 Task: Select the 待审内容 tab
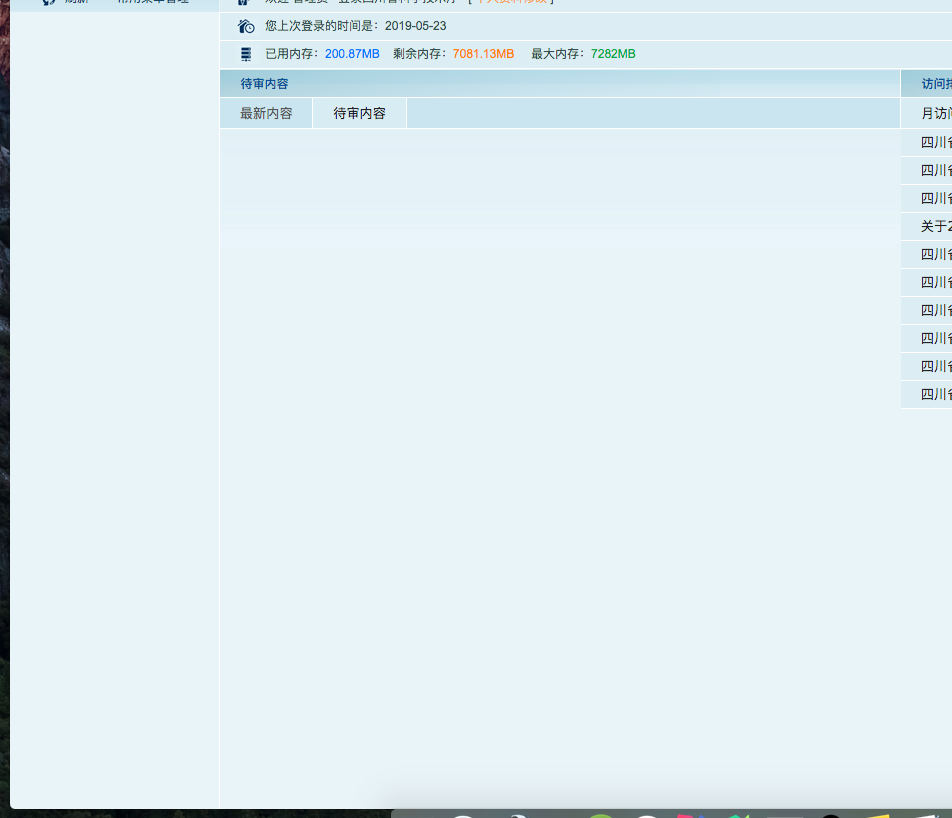coord(359,114)
